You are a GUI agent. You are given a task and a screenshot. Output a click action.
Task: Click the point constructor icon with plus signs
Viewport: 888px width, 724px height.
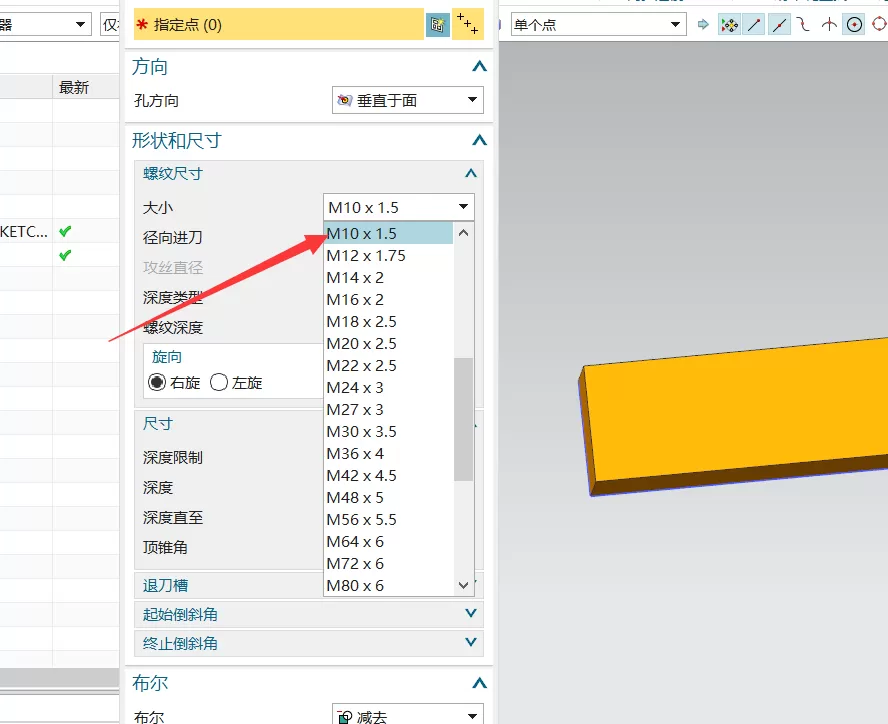(x=468, y=24)
